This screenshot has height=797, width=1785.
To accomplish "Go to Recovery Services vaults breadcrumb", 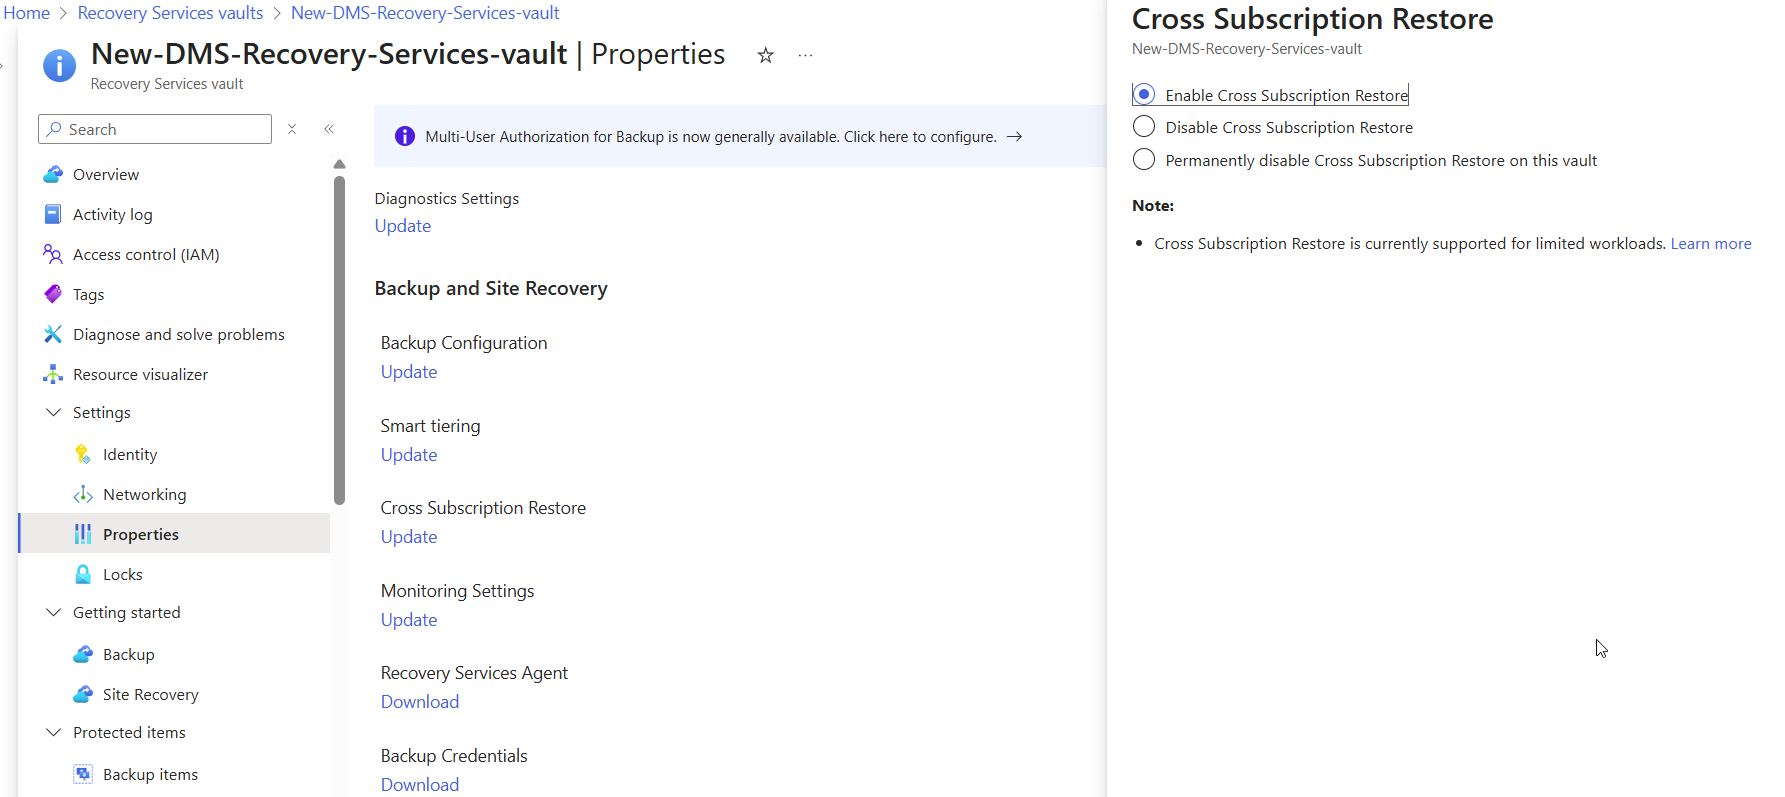I will point(170,13).
